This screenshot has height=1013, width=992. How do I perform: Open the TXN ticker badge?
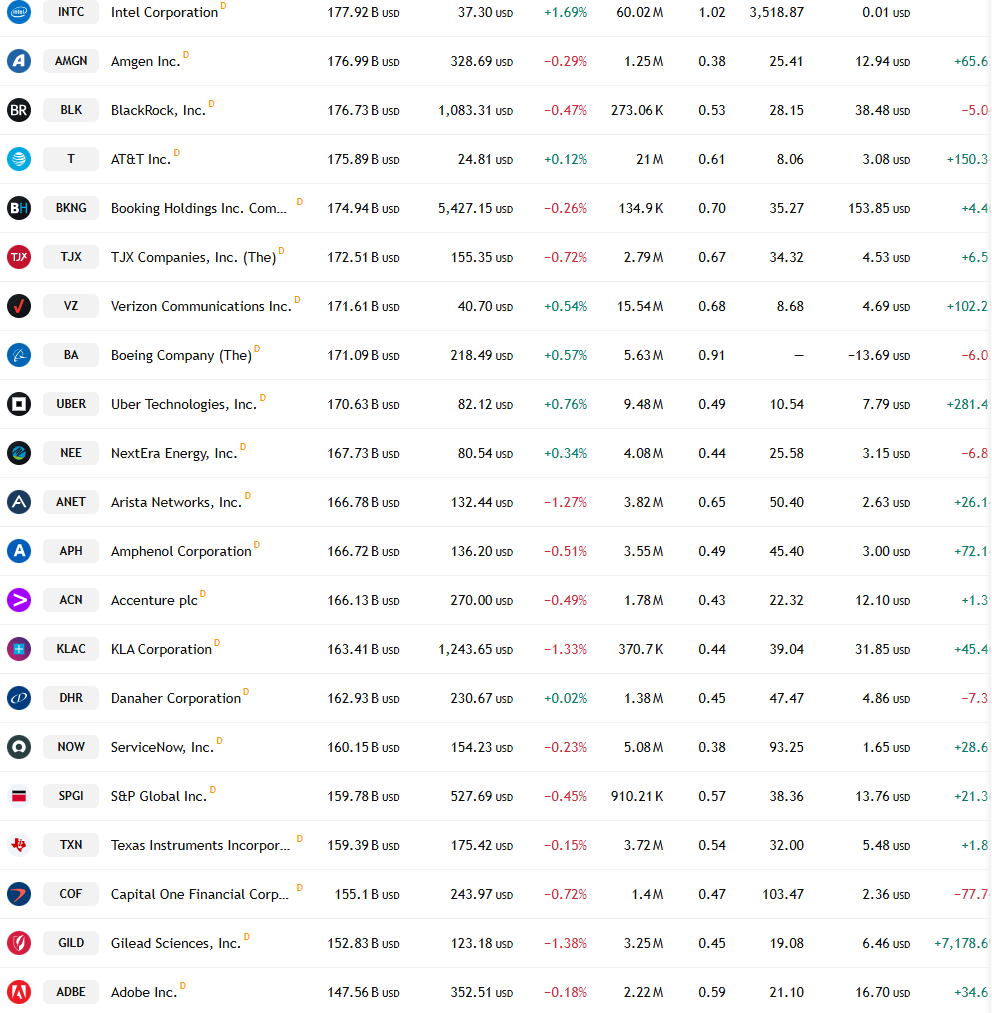coord(71,844)
